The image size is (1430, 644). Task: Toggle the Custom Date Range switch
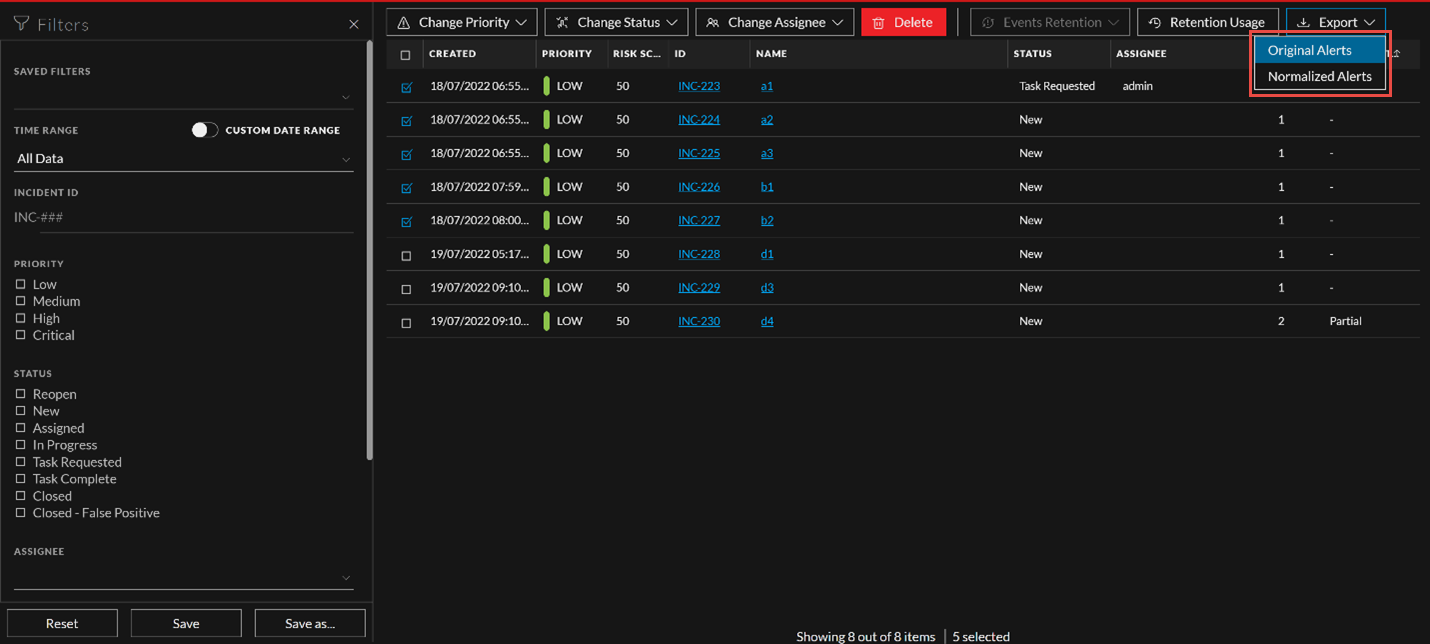(204, 130)
